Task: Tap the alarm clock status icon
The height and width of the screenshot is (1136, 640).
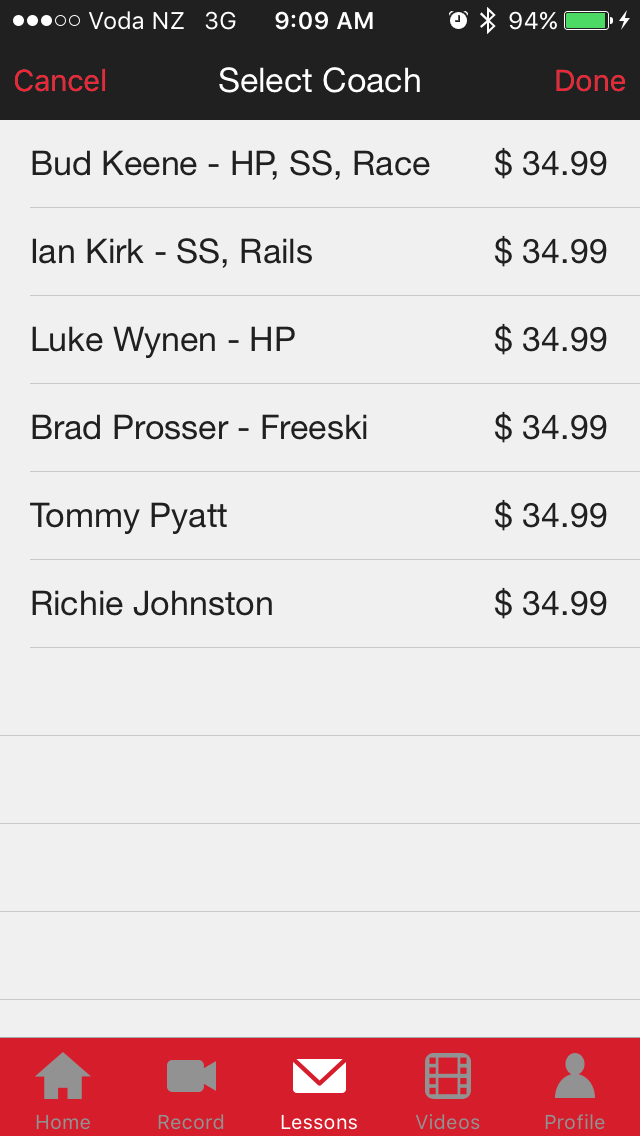Action: point(458,21)
